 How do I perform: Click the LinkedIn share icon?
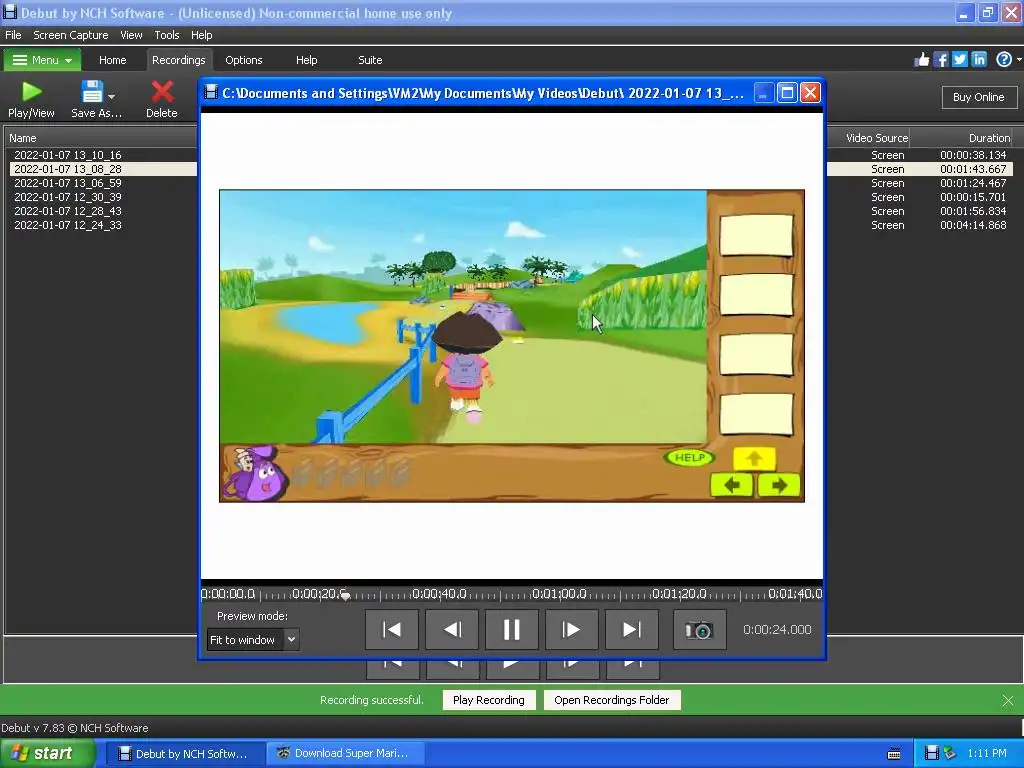[979, 60]
